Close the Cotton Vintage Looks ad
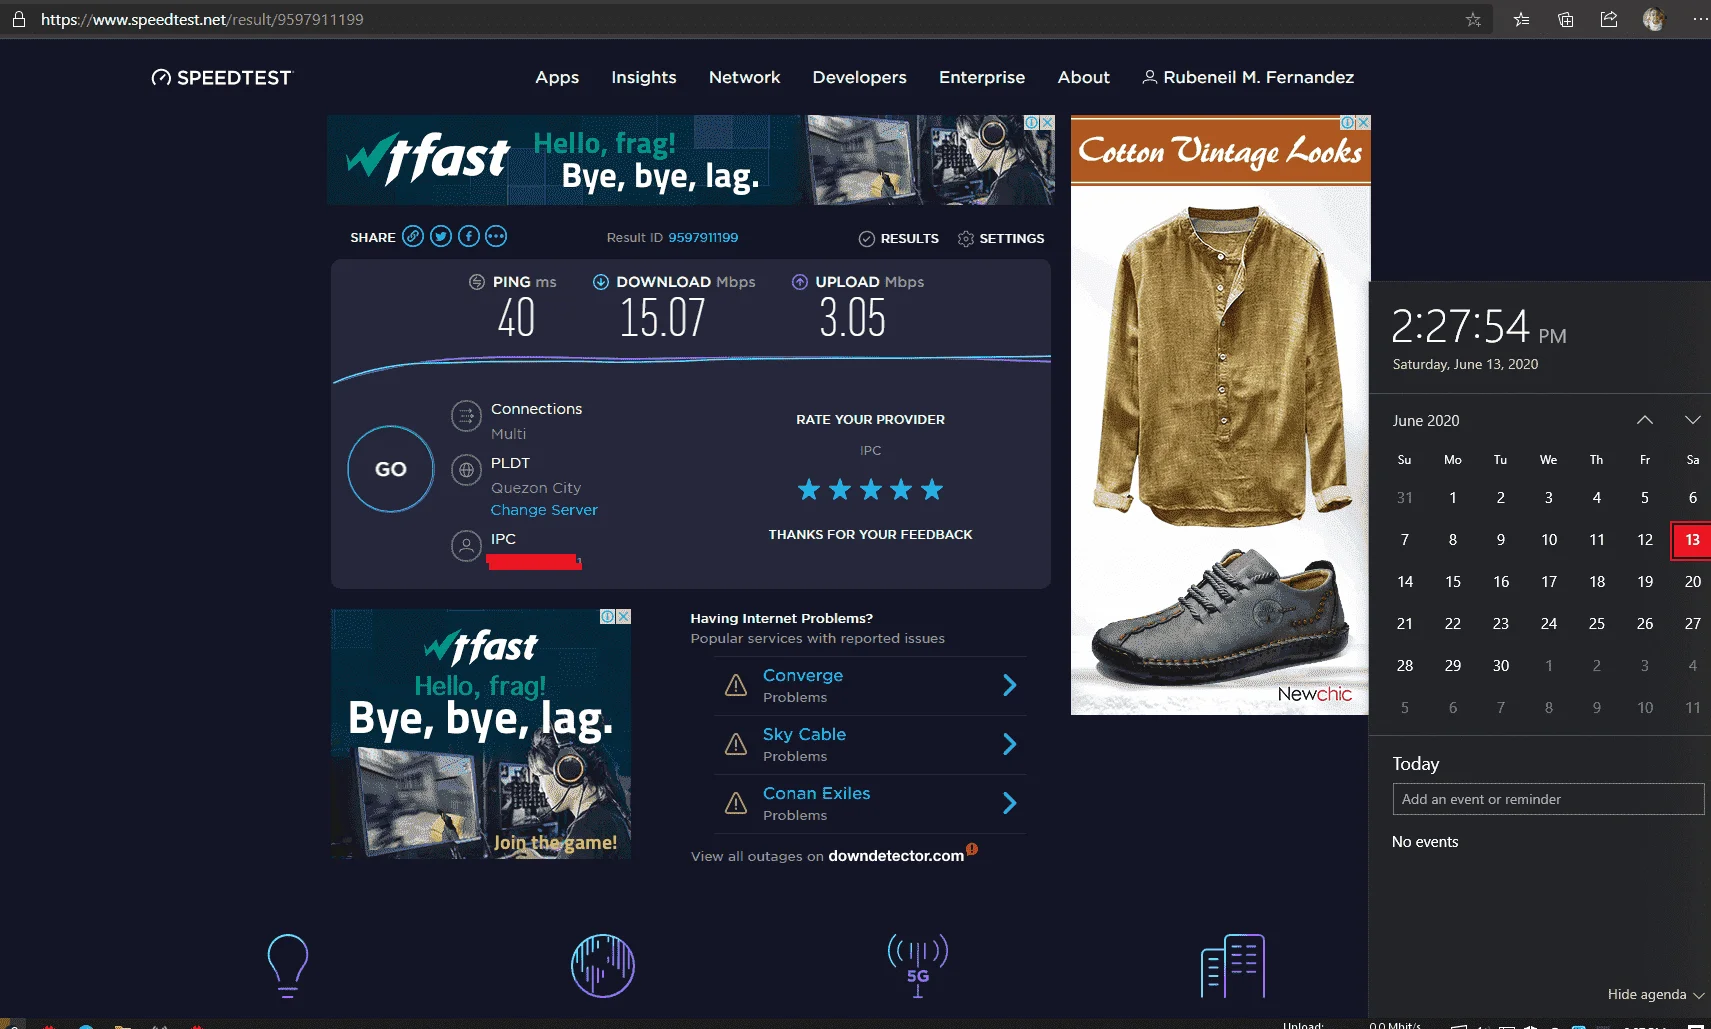The height and width of the screenshot is (1029, 1711). [x=1363, y=122]
